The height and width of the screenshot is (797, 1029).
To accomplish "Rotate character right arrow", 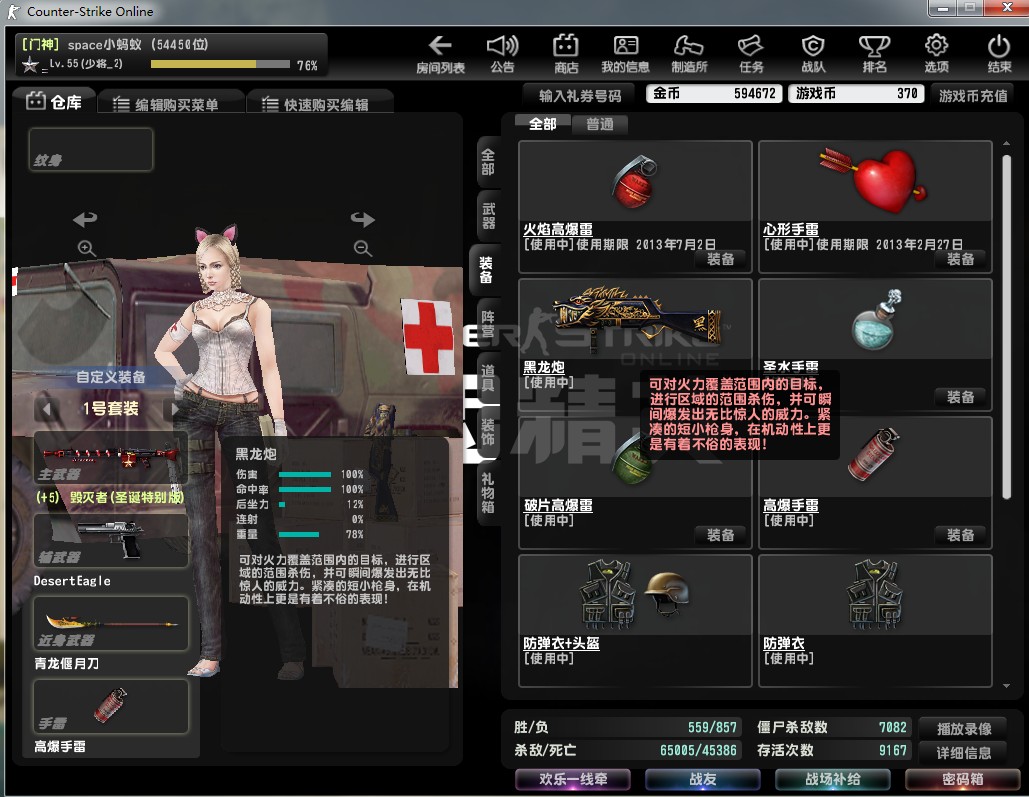I will pos(363,219).
